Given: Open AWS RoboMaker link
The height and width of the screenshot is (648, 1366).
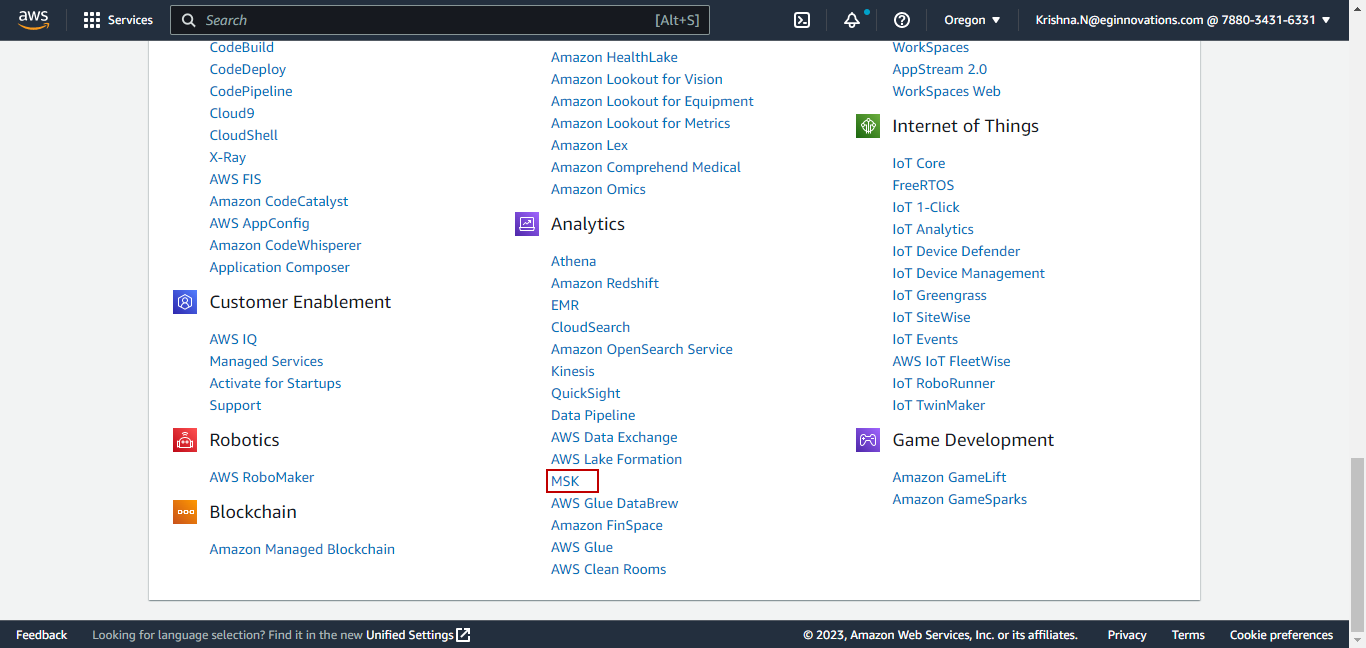Looking at the screenshot, I should pyautogui.click(x=262, y=477).
